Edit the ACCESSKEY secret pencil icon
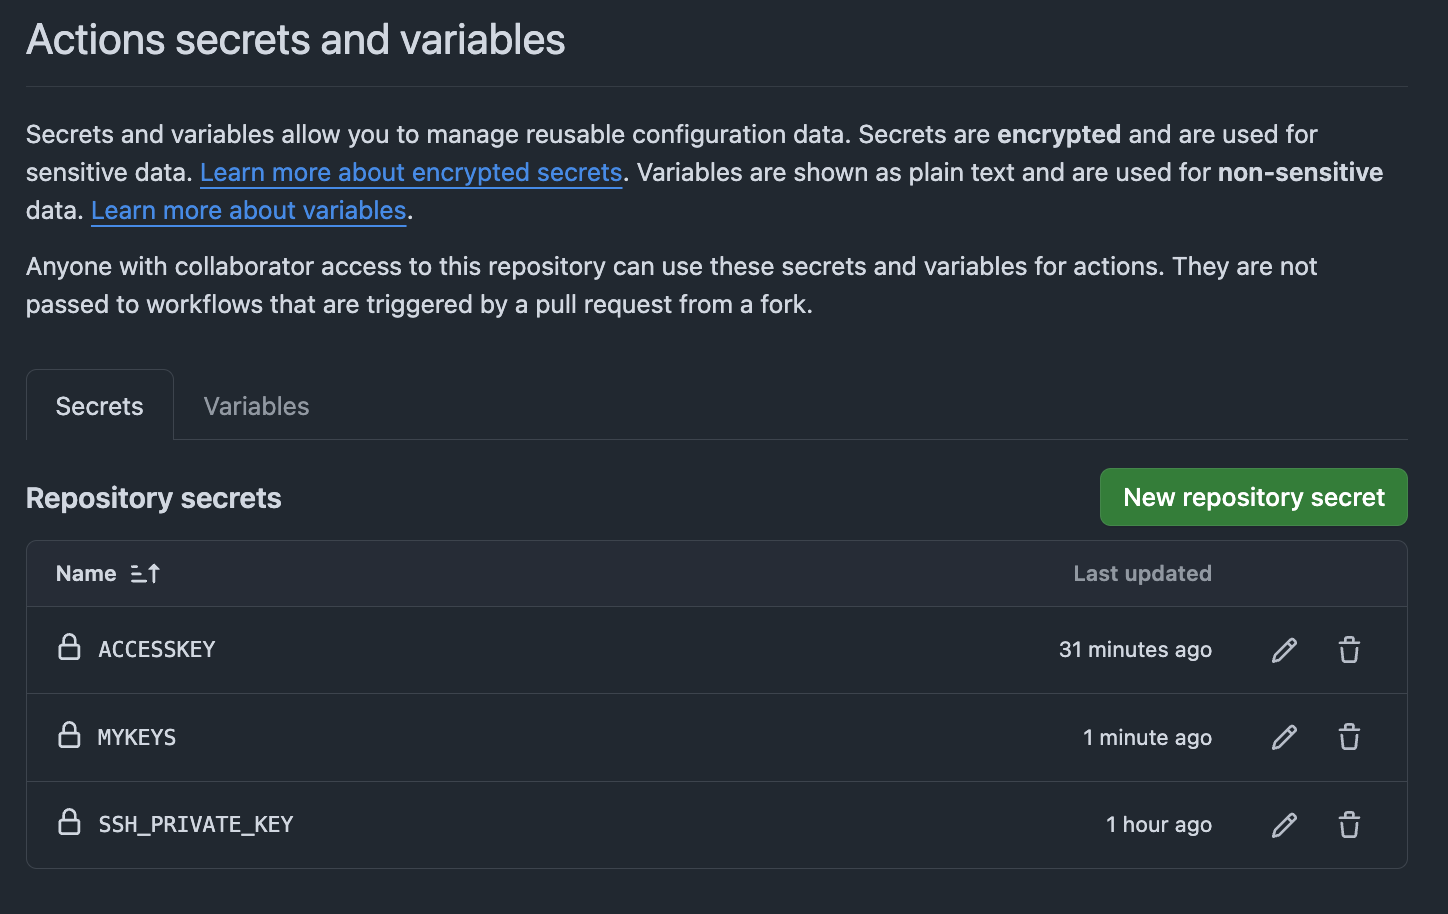1448x914 pixels. pos(1284,650)
